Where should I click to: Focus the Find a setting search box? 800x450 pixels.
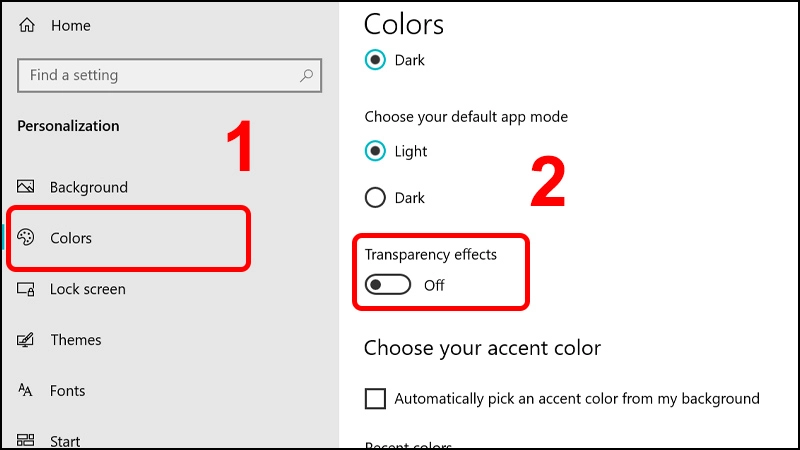pos(169,76)
